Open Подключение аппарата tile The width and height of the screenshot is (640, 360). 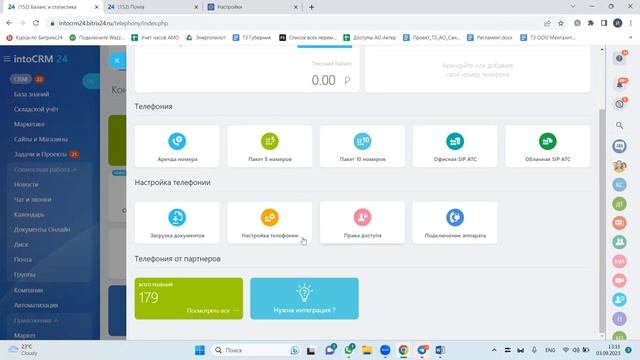pyautogui.click(x=455, y=222)
